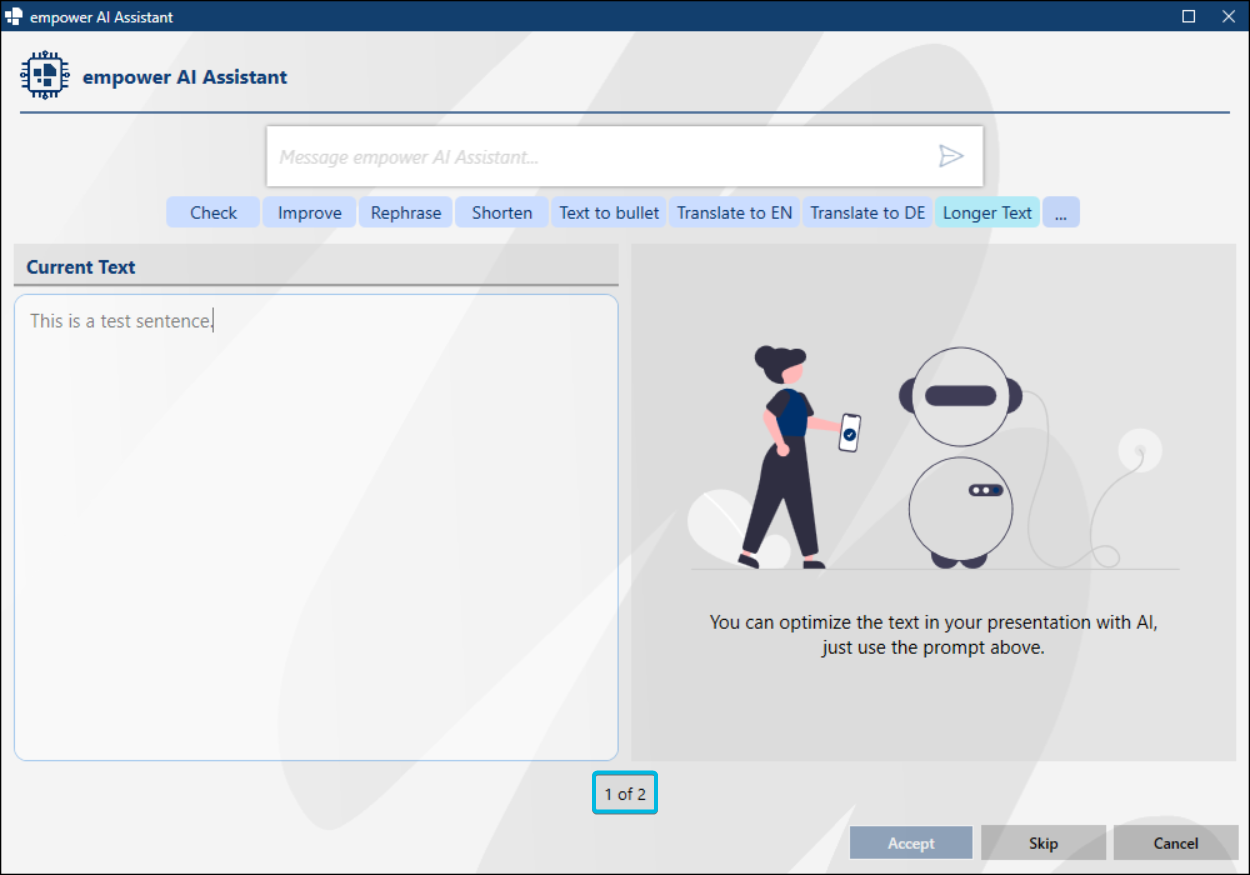Click the 'optimize the text' hint message
The height and width of the screenshot is (875, 1250).
coord(933,634)
